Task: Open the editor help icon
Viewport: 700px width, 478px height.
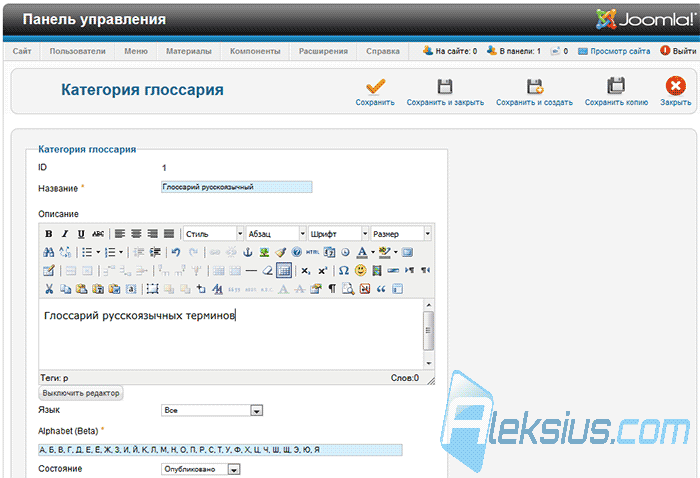Action: click(x=296, y=252)
